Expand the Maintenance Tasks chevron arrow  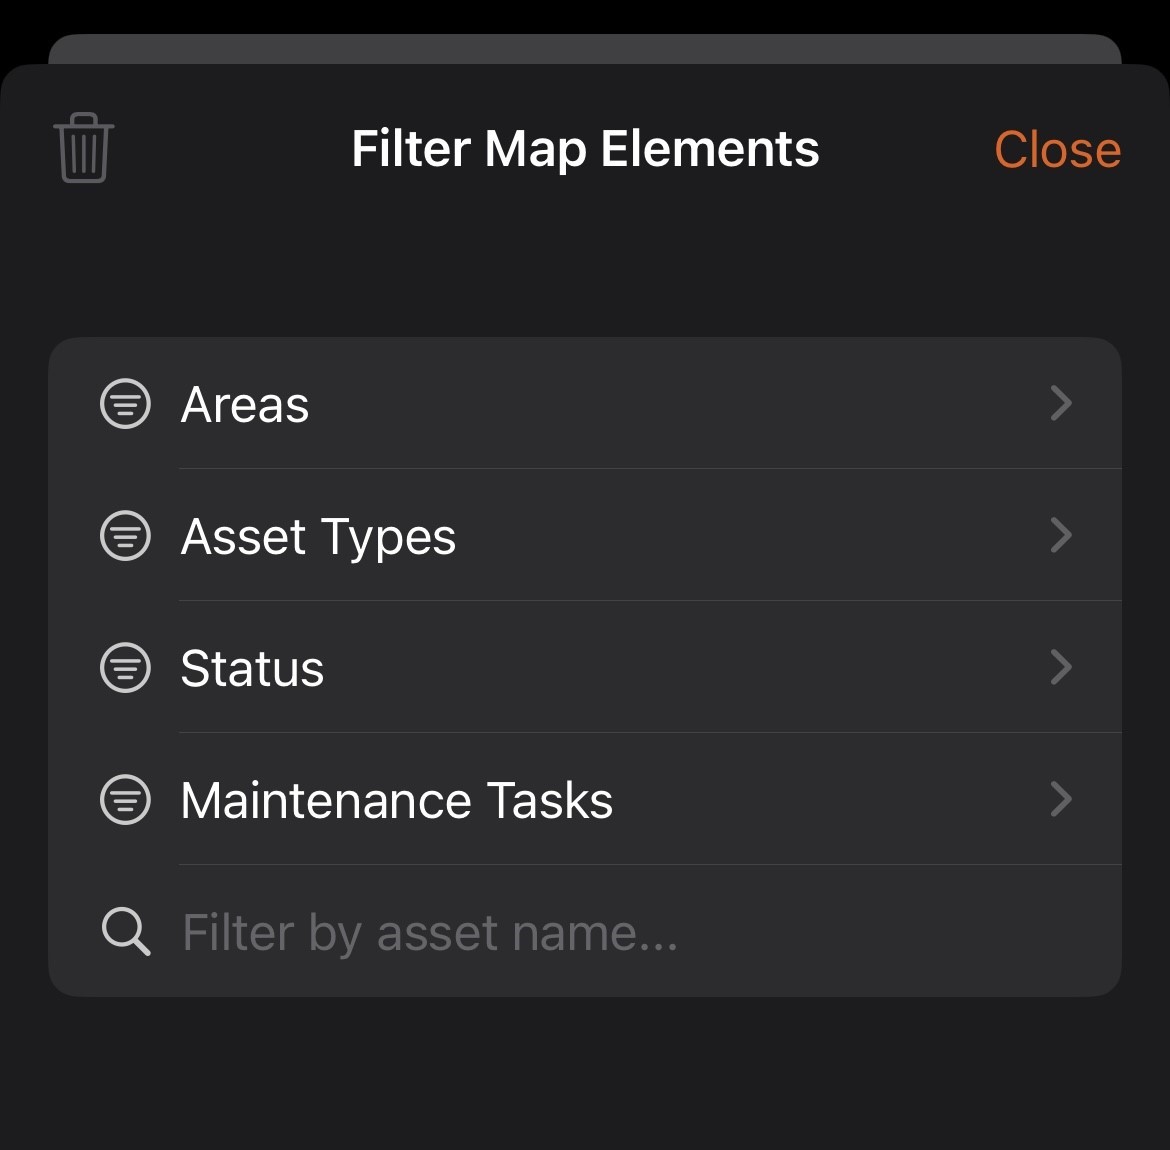pos(1061,800)
